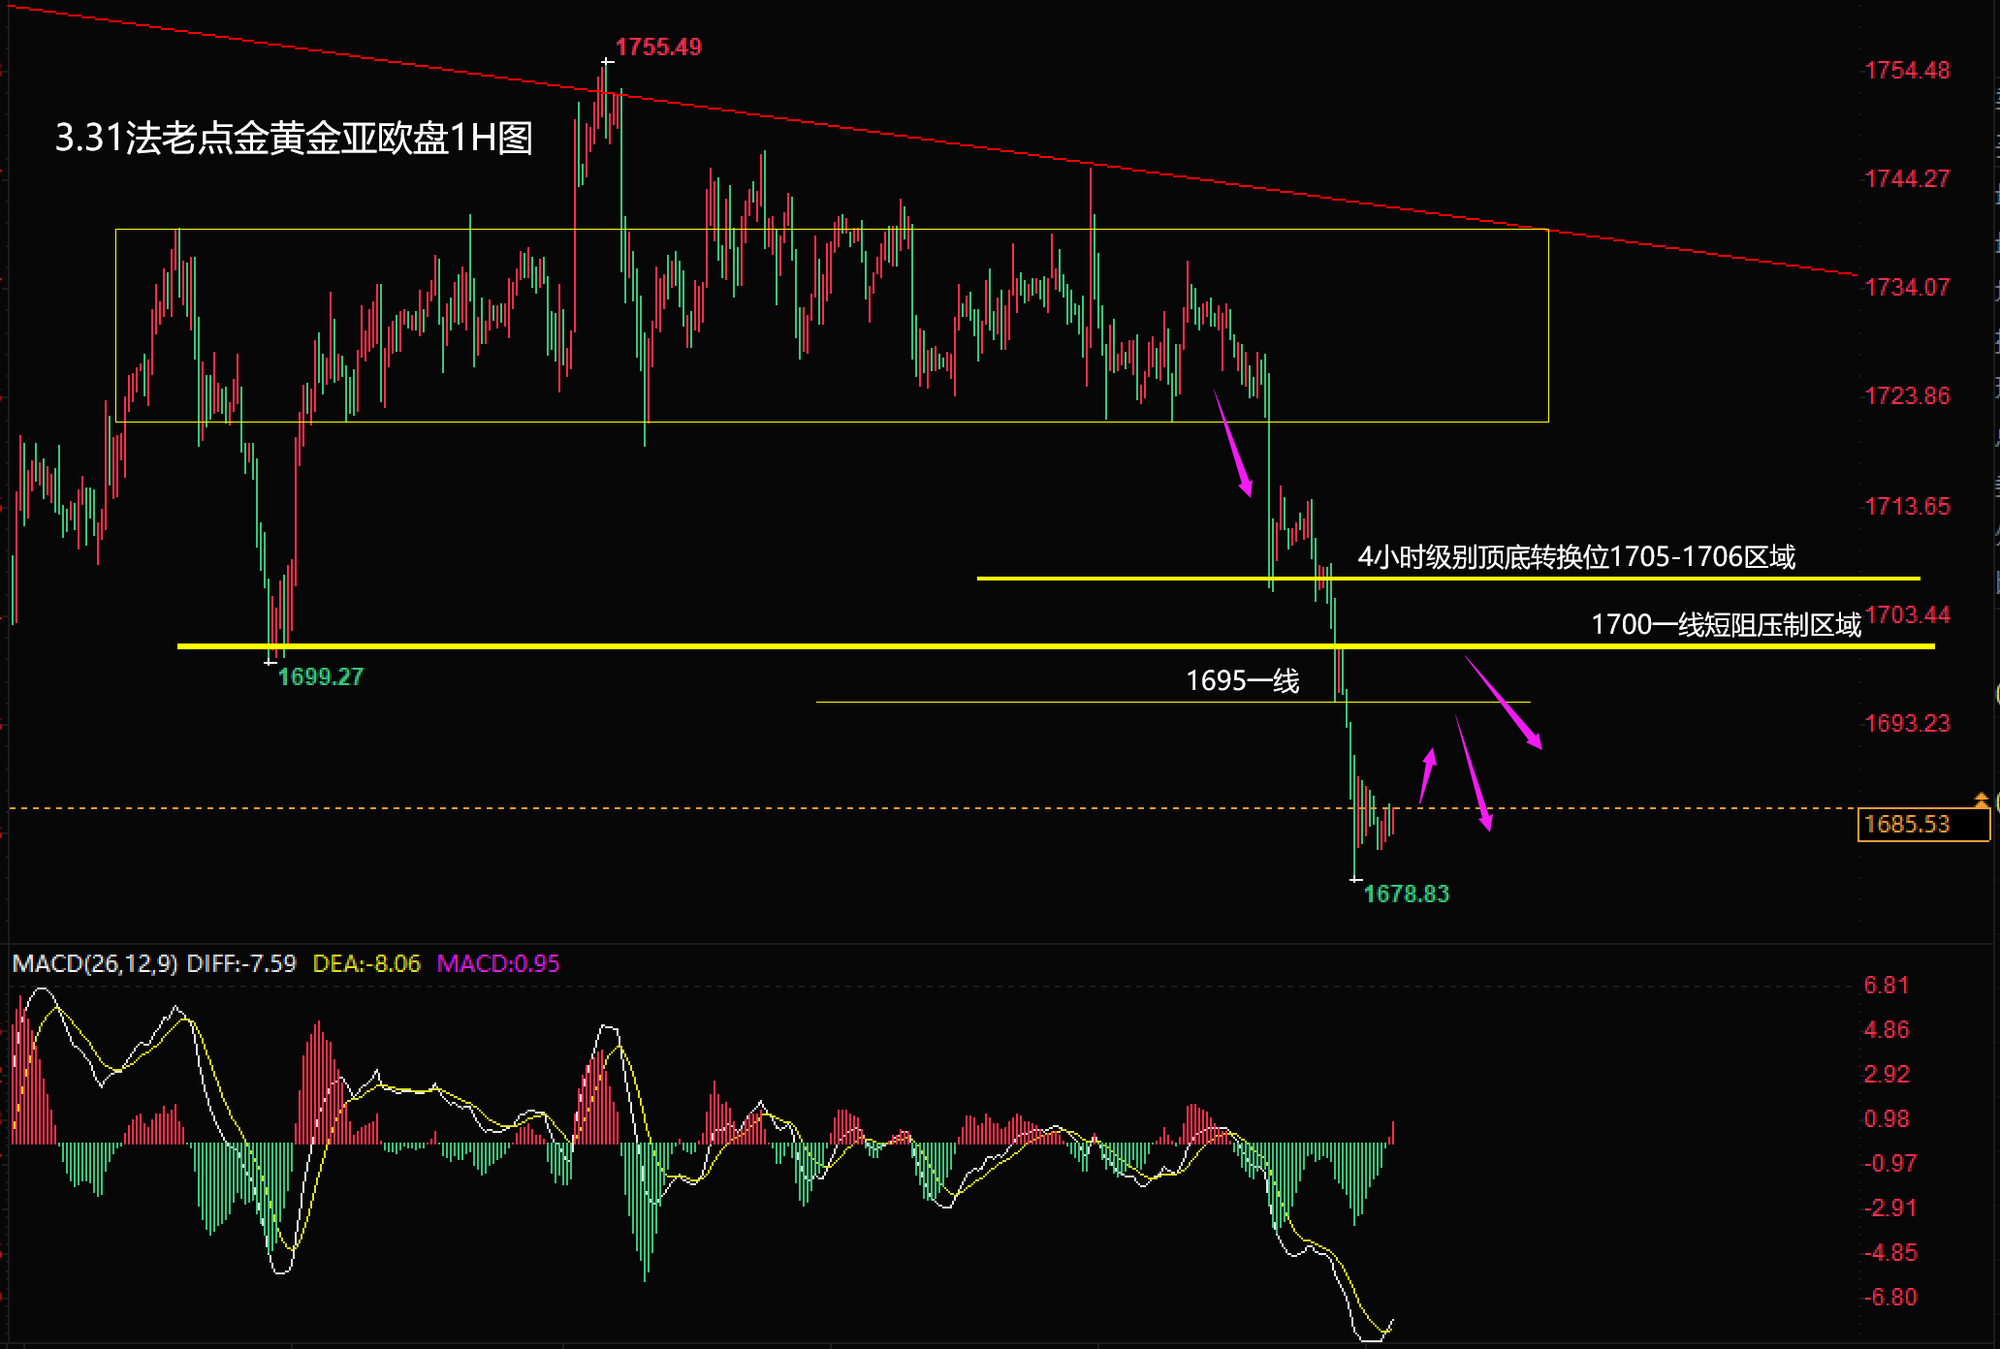The height and width of the screenshot is (1349, 2000).
Task: Click the 1734.07 price axis label
Action: pos(1906,288)
